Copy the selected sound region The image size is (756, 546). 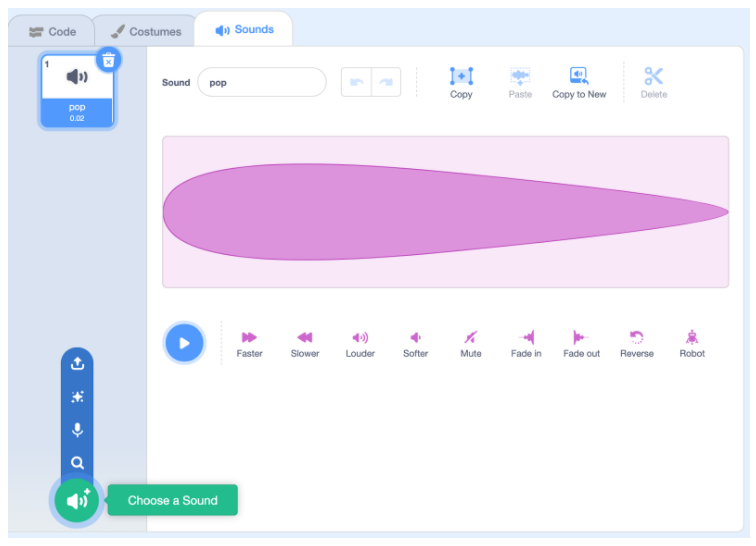[461, 83]
